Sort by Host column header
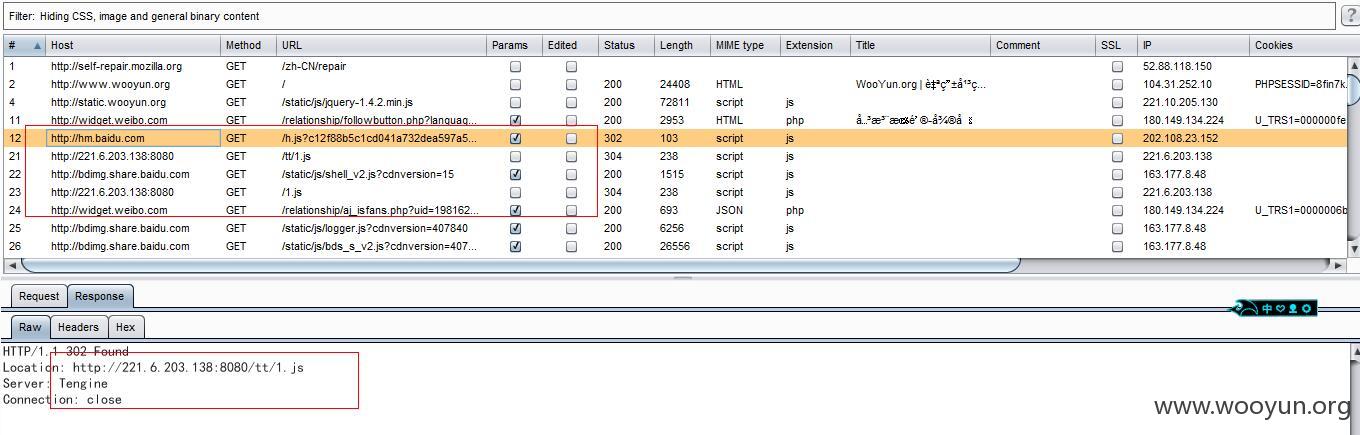The image size is (1360, 435). 134,45
